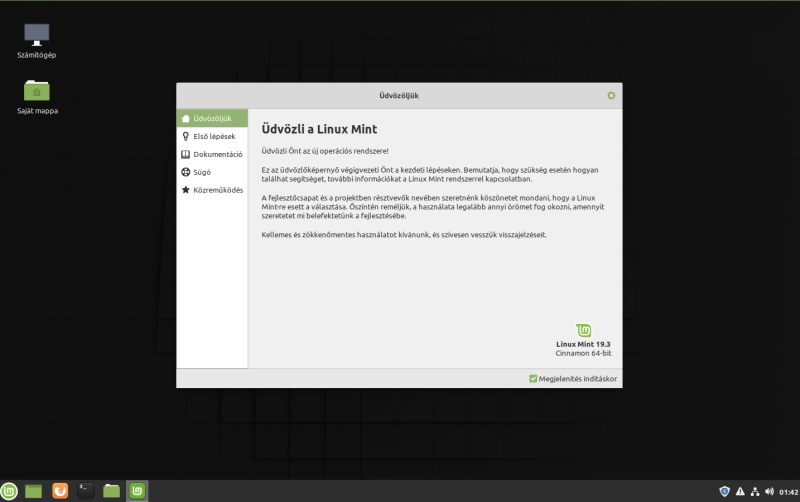
Task: Click the lifebuoy icon beside Súgó
Action: [x=186, y=172]
